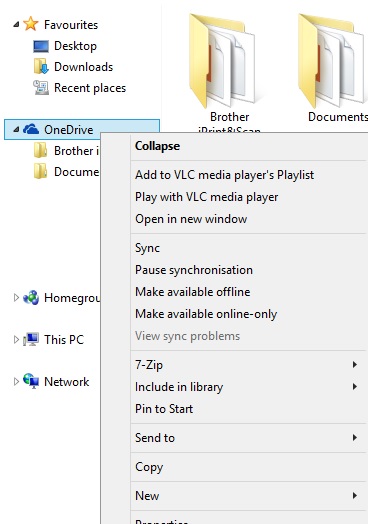The image size is (368, 524).
Task: Select the Network label in the tree
Action: (x=67, y=381)
